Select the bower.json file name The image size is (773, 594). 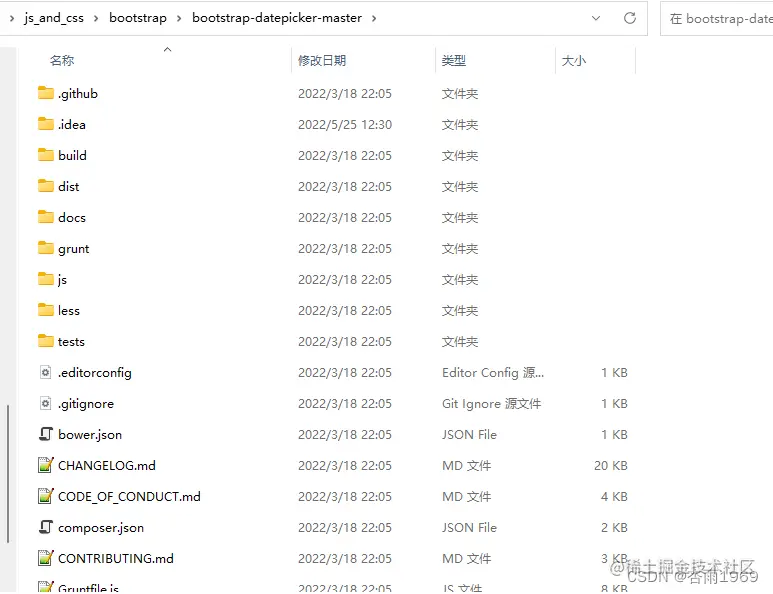coord(90,435)
